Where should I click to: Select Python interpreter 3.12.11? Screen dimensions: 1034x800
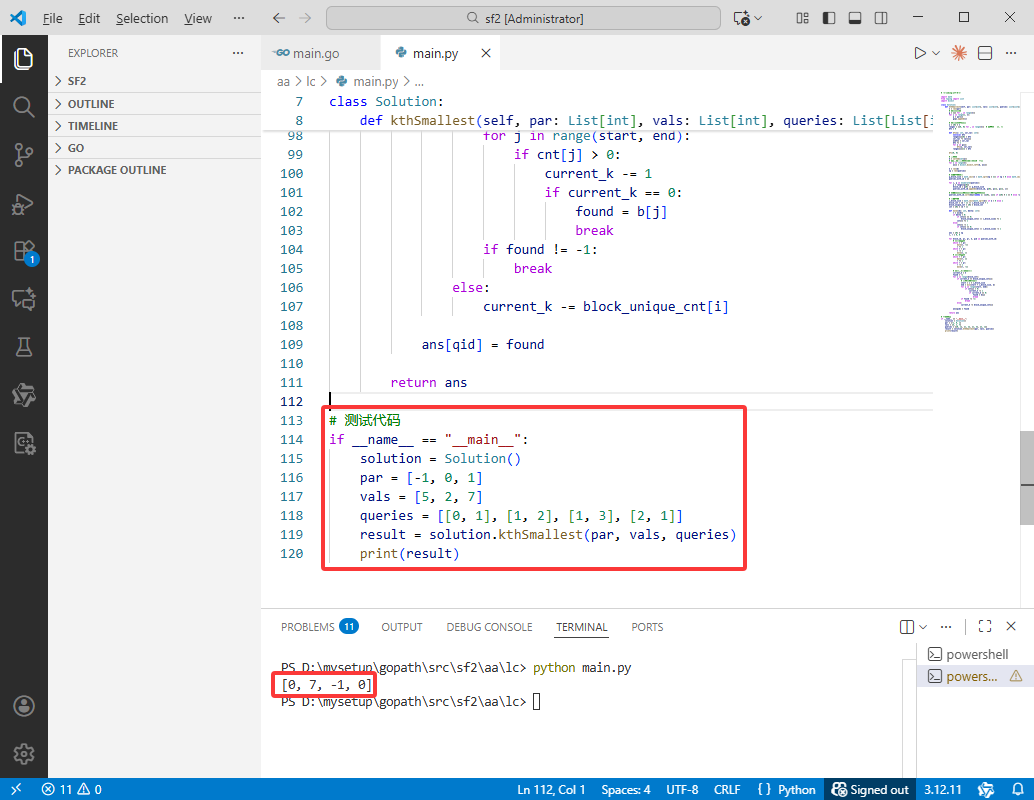pos(942,789)
